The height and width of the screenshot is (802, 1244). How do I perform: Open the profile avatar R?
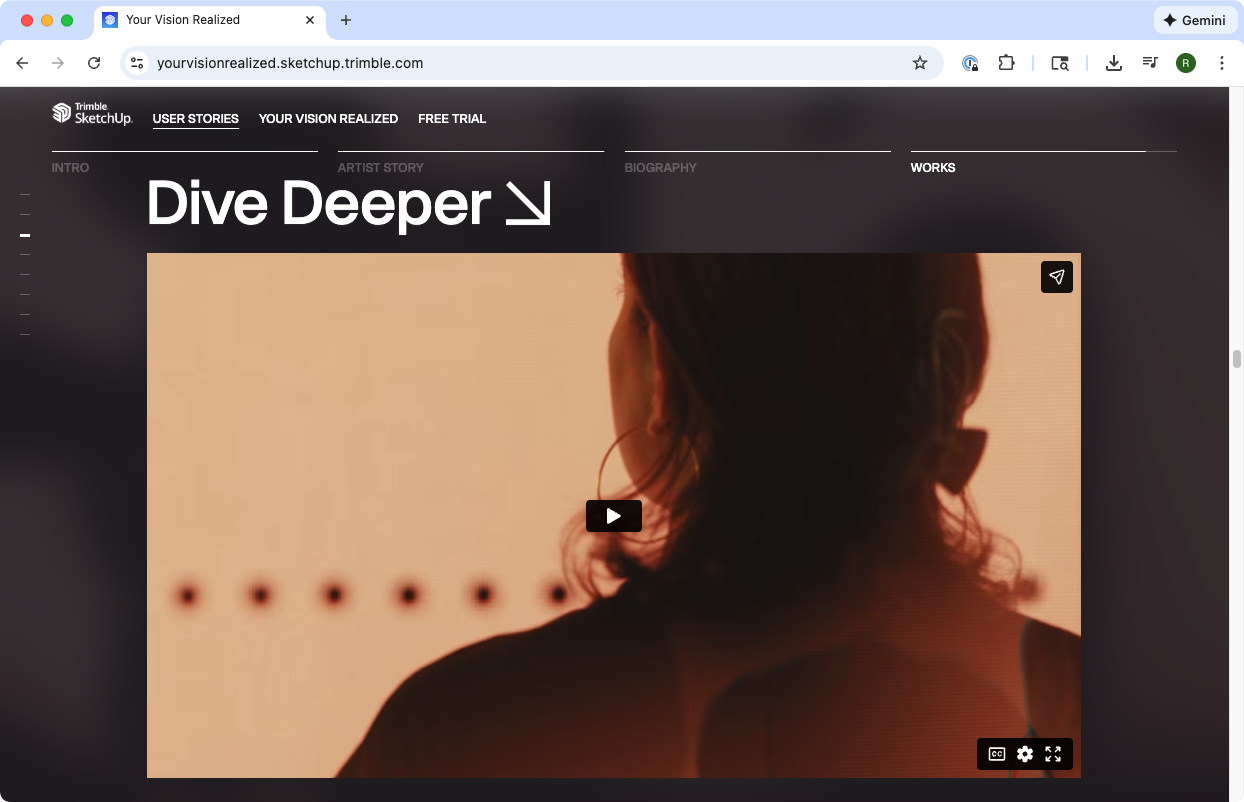click(x=1186, y=63)
